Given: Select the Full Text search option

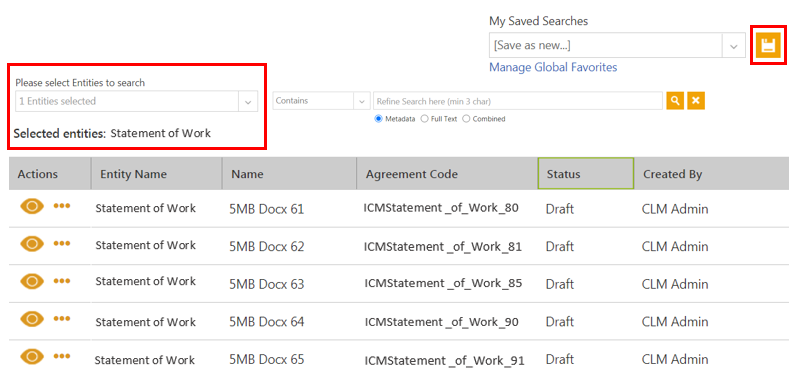Looking at the screenshot, I should [424, 119].
